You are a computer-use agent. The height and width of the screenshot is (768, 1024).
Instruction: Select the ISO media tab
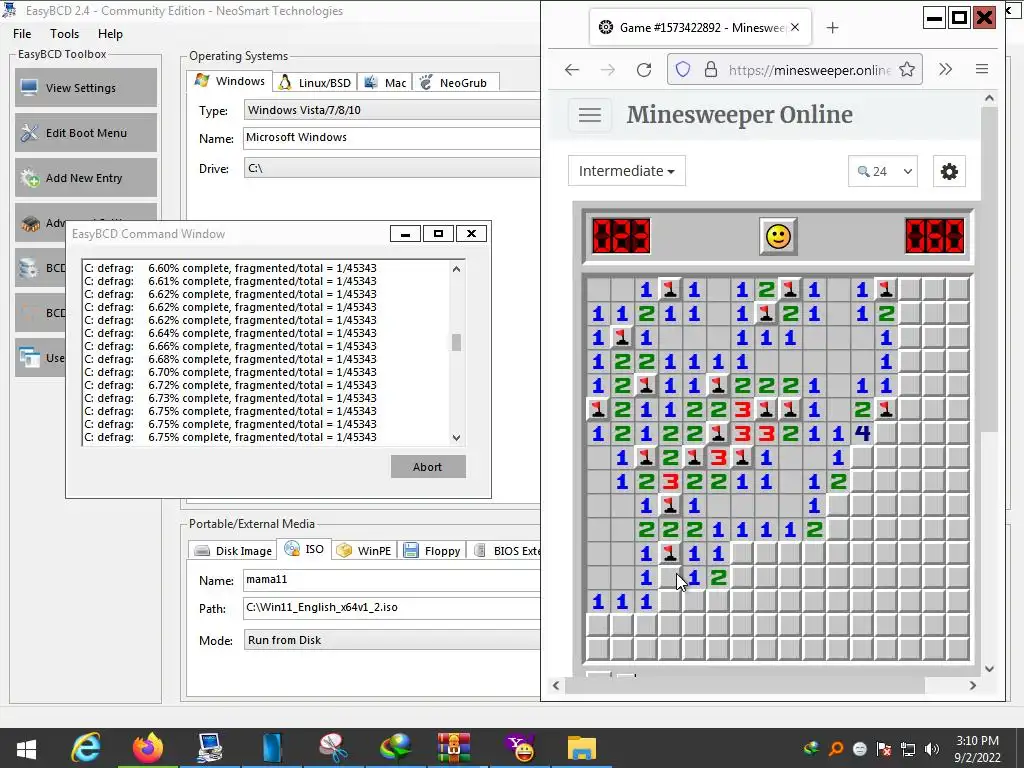304,549
